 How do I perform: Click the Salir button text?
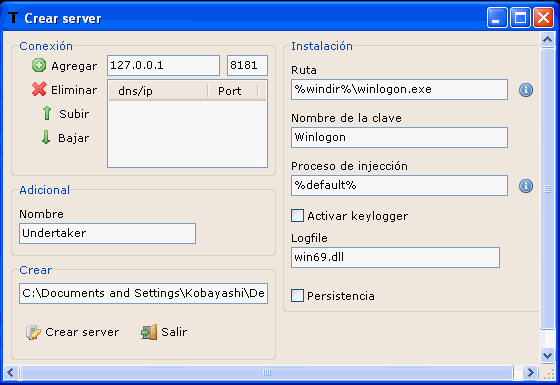pos(174,332)
